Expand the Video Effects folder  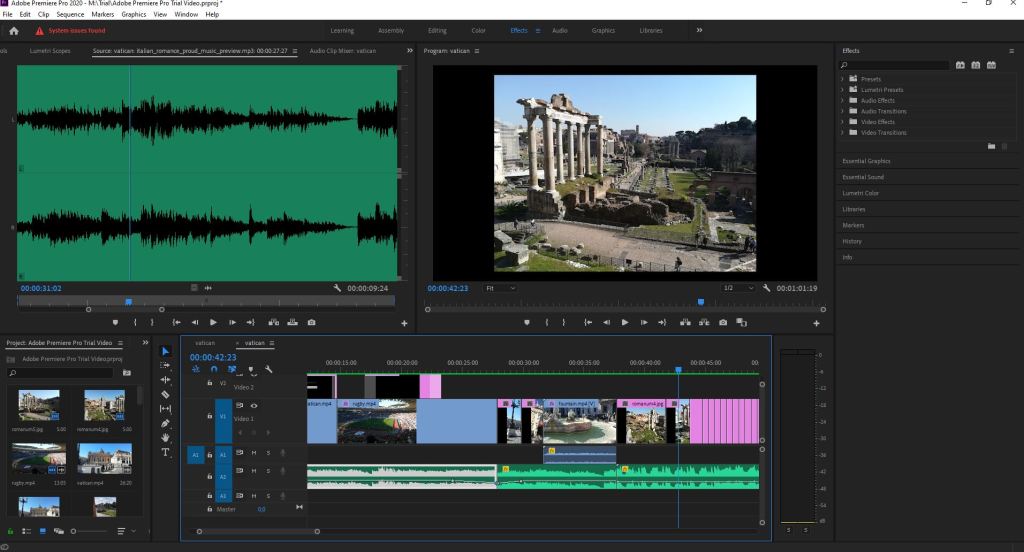point(843,122)
